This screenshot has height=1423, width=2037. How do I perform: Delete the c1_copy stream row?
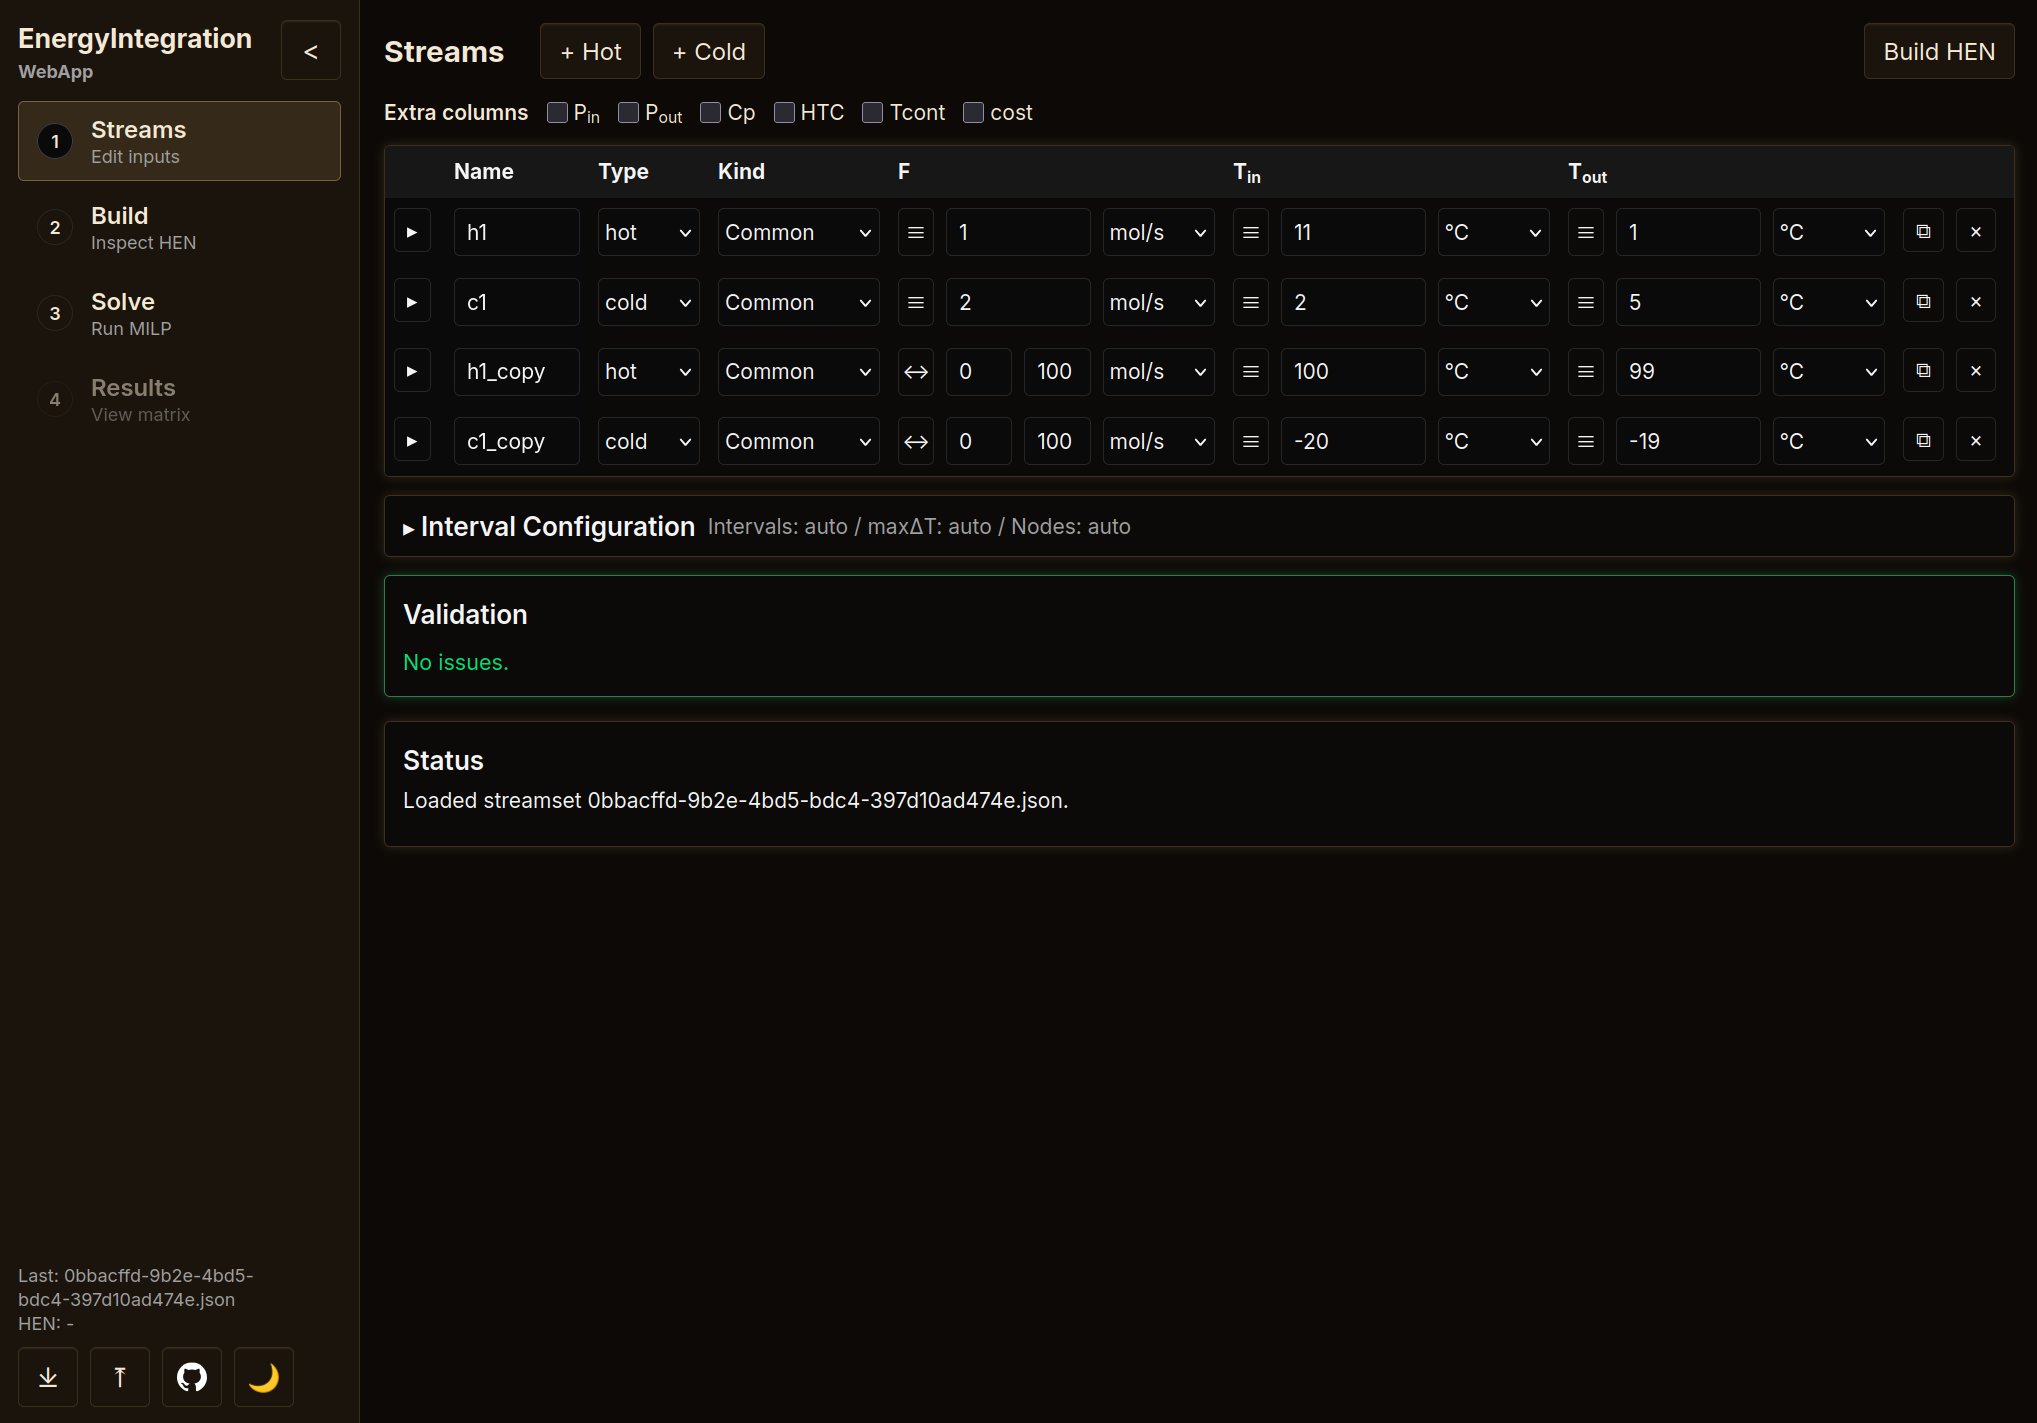pyautogui.click(x=1976, y=441)
